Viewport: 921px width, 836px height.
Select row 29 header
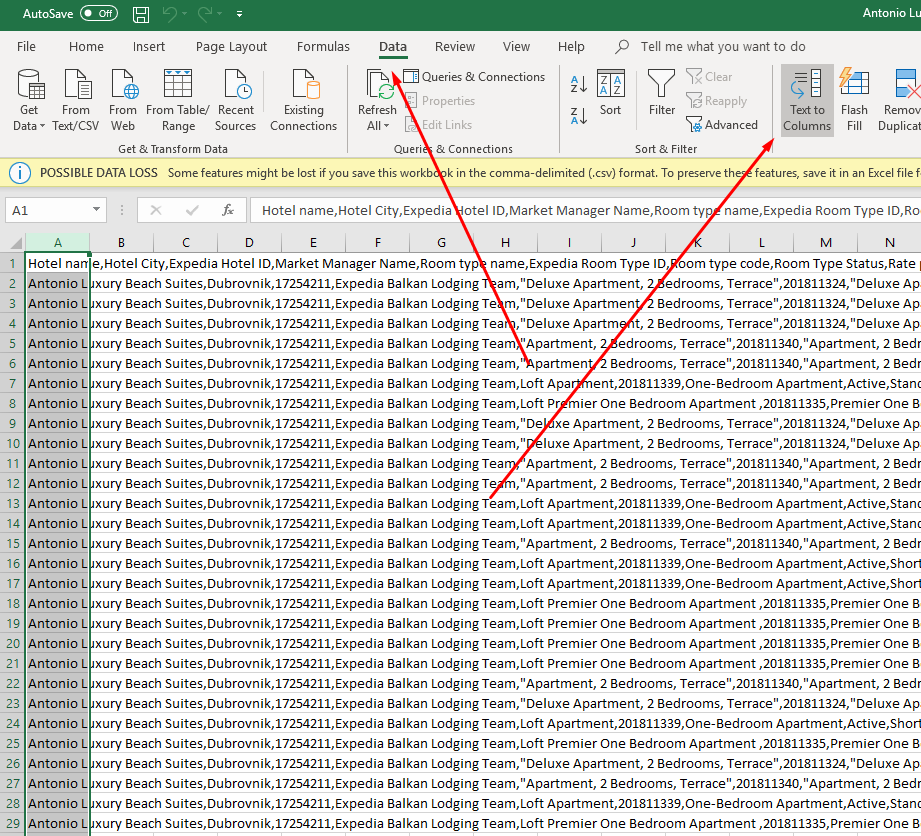pos(13,824)
